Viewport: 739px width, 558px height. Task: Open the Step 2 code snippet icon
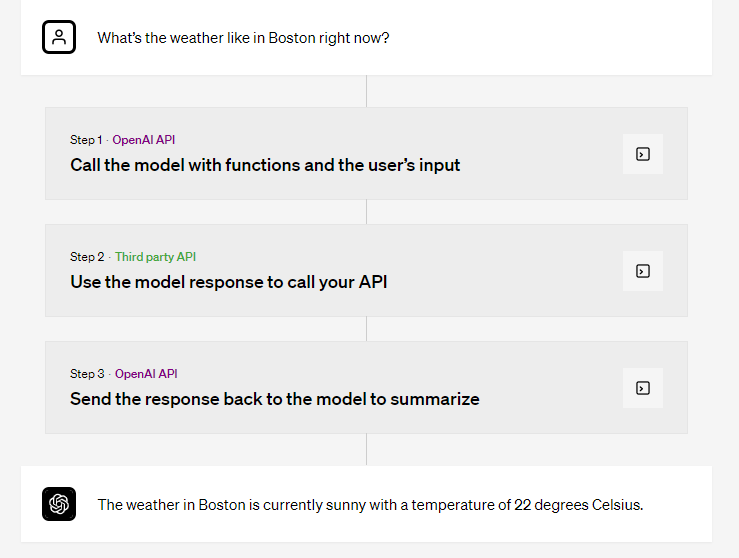[x=643, y=271]
